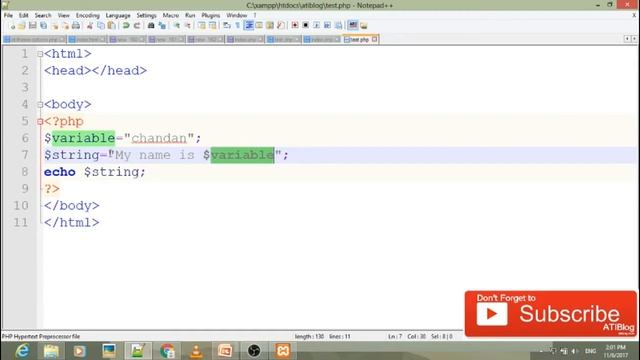The width and height of the screenshot is (640, 360).
Task: Click Run macro multiple times icon
Action: (327, 25)
